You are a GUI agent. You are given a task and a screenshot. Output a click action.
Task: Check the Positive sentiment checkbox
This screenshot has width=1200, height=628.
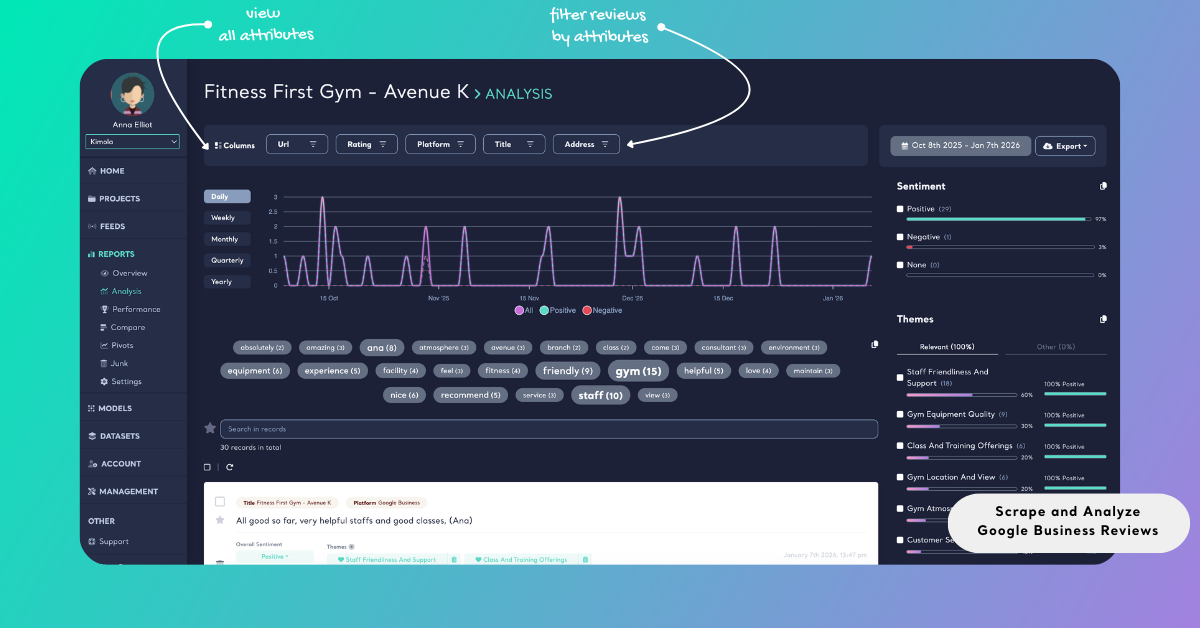tap(900, 209)
